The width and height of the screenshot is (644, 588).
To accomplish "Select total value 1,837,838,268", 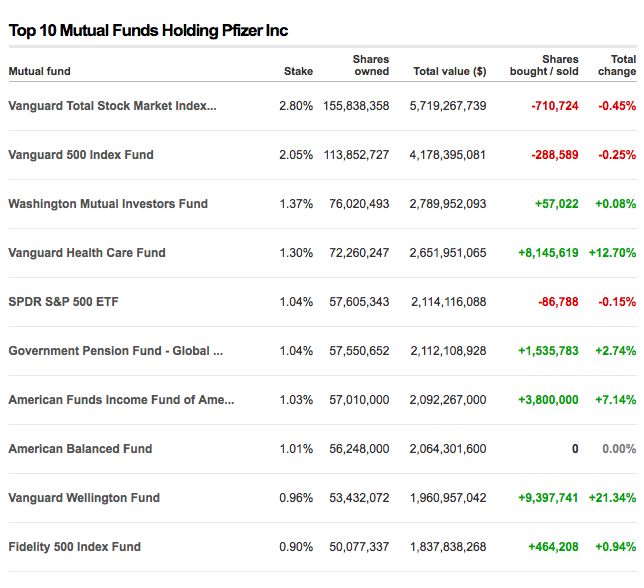I will 448,547.
